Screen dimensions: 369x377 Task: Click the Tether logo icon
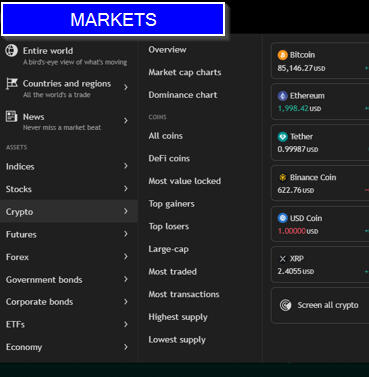coord(283,137)
